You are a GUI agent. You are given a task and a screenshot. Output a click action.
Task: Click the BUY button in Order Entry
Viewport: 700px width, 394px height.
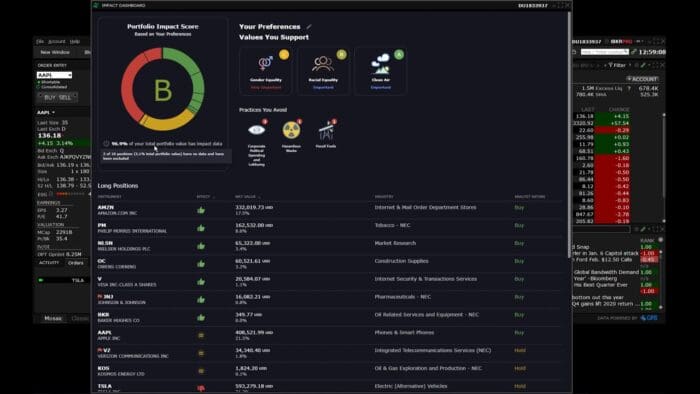[x=50, y=97]
